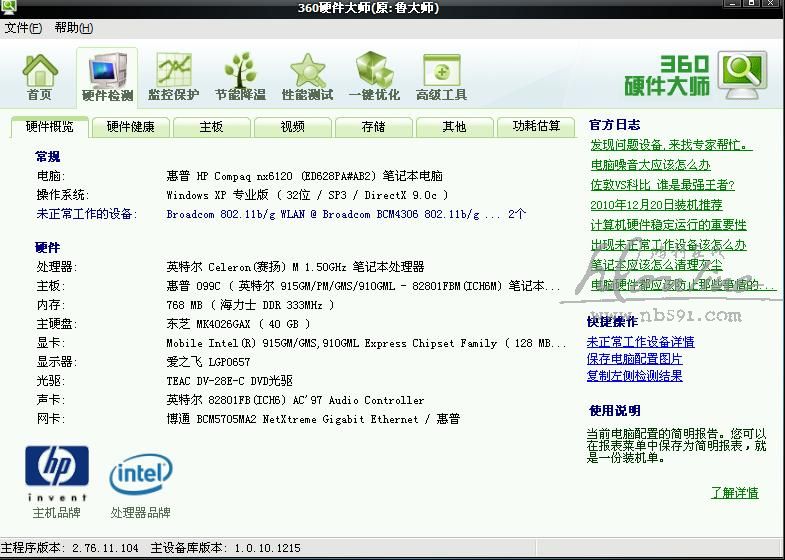Select the AC'97 Audio Controller value
Image resolution: width=785 pixels, height=560 pixels.
tap(295, 400)
